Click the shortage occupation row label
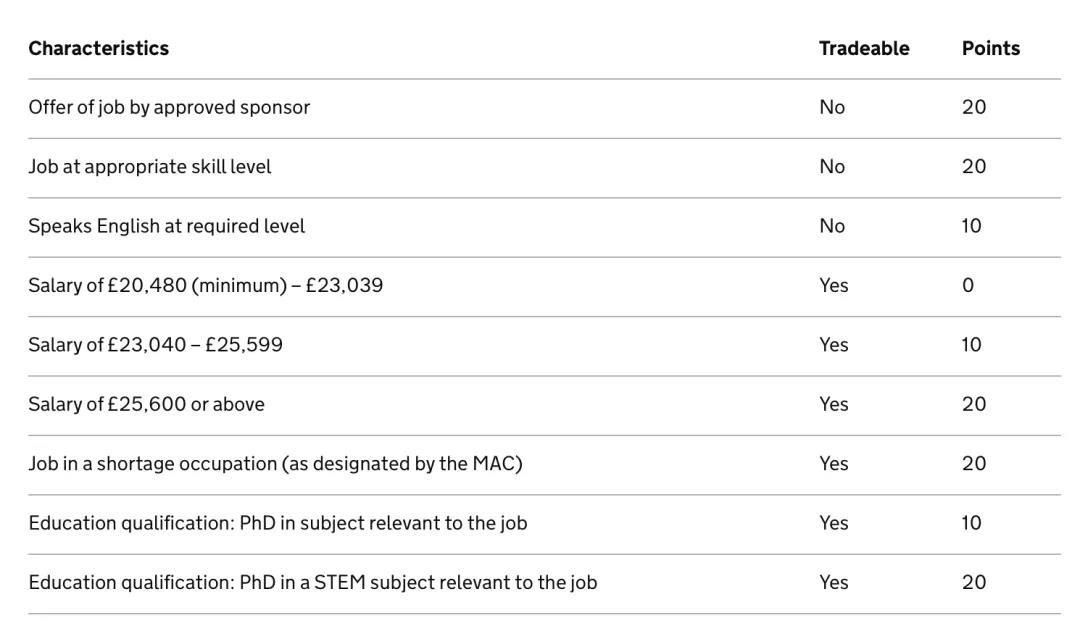1080x639 pixels. 275,463
